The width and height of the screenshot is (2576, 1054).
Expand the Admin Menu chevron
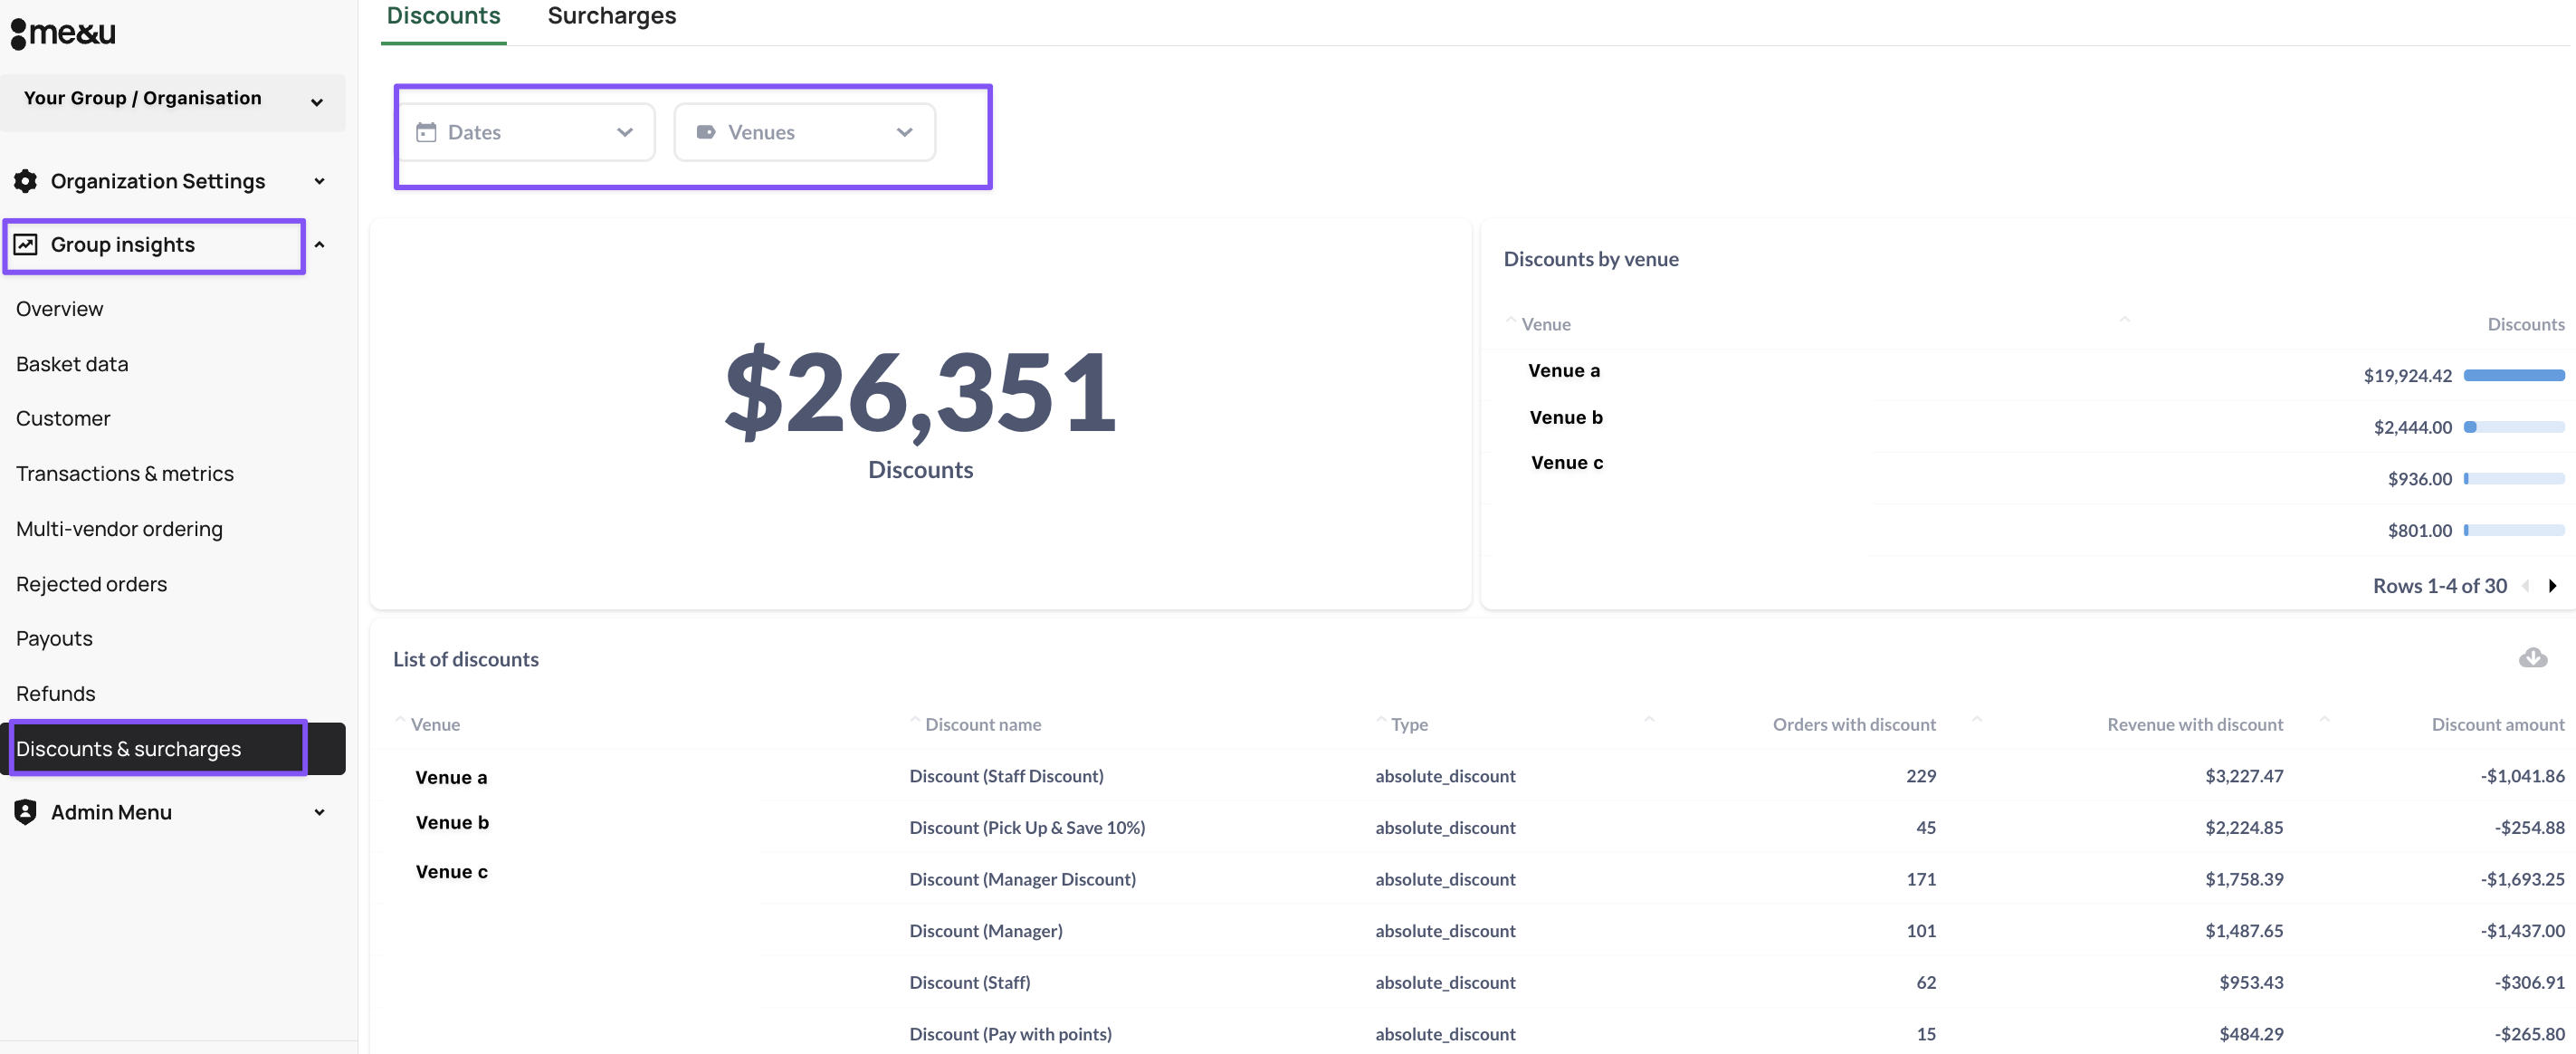coord(319,812)
